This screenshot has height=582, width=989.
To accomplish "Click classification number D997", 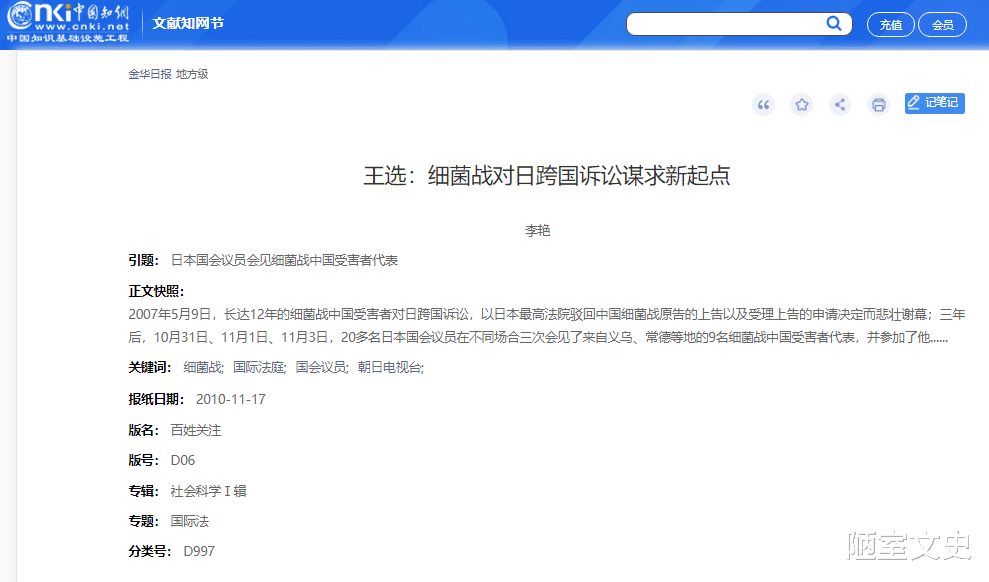I will click(199, 551).
